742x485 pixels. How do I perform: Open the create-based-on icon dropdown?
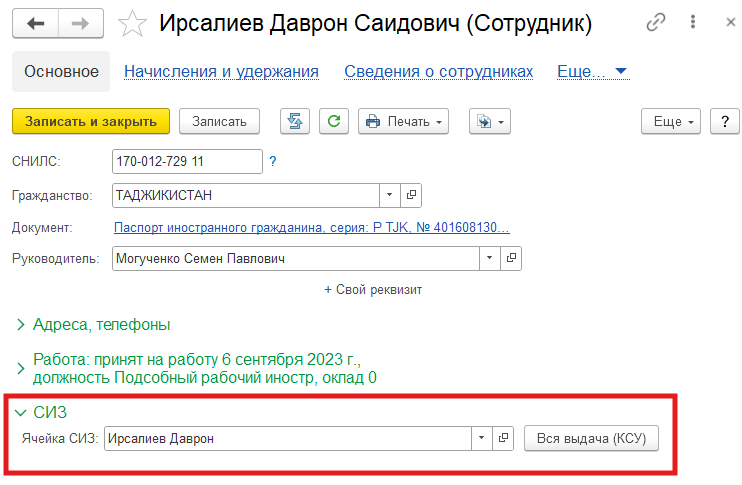[490, 122]
